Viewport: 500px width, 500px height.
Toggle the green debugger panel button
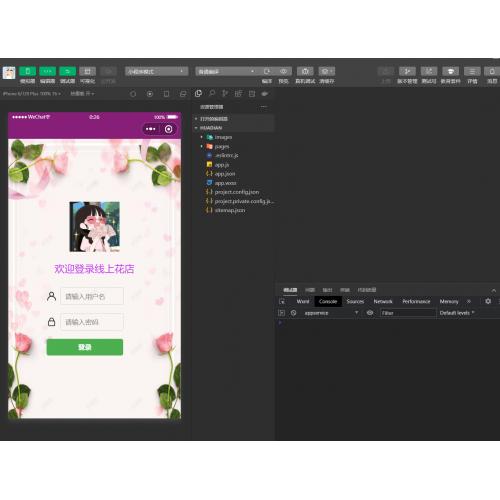(x=68, y=71)
